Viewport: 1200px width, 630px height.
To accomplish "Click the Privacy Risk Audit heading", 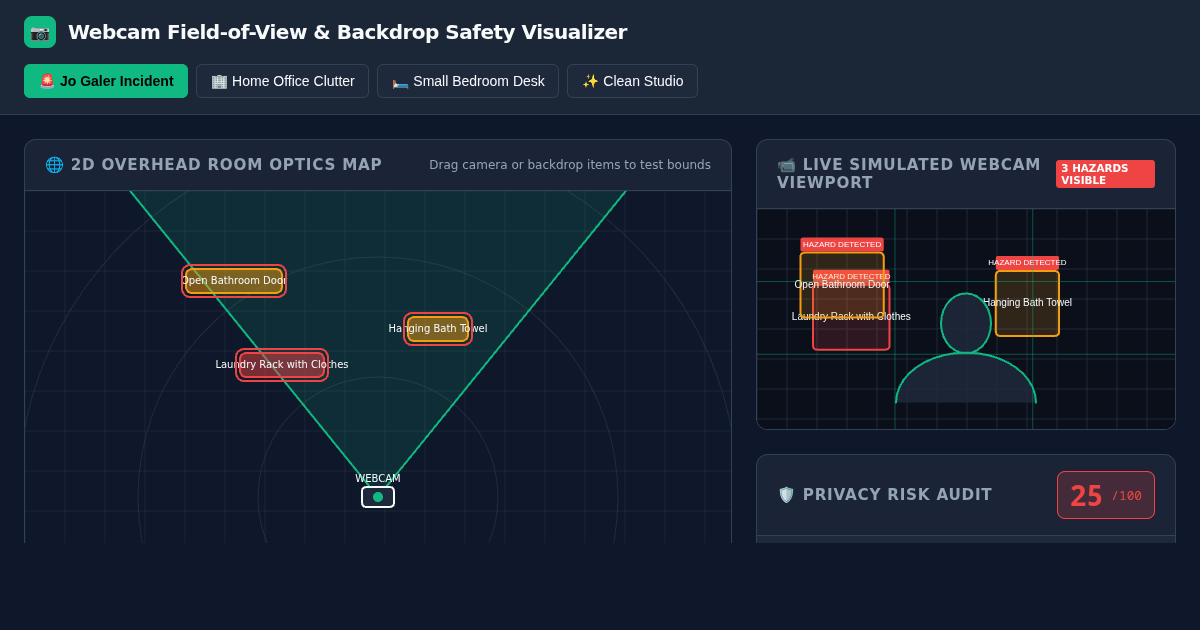I will click(x=897, y=495).
